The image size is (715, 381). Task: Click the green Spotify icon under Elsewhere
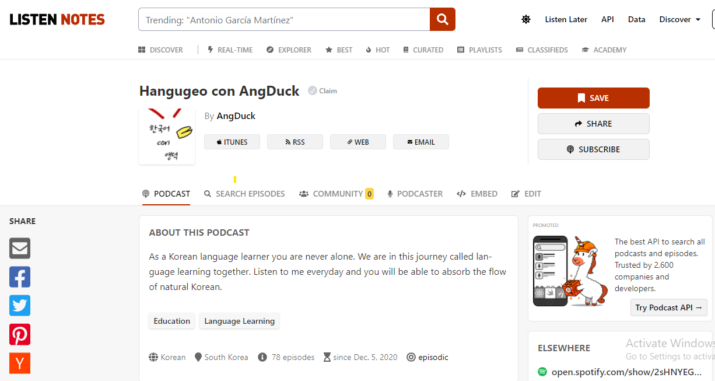tap(542, 371)
